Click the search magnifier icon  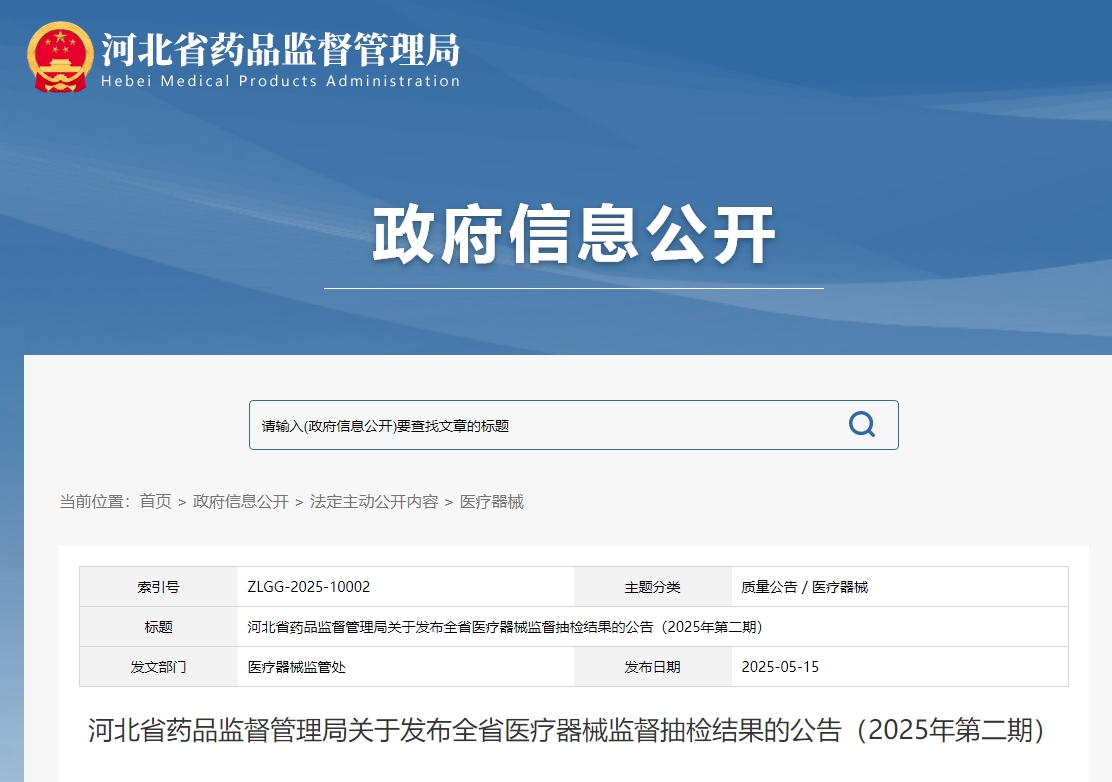pos(861,424)
